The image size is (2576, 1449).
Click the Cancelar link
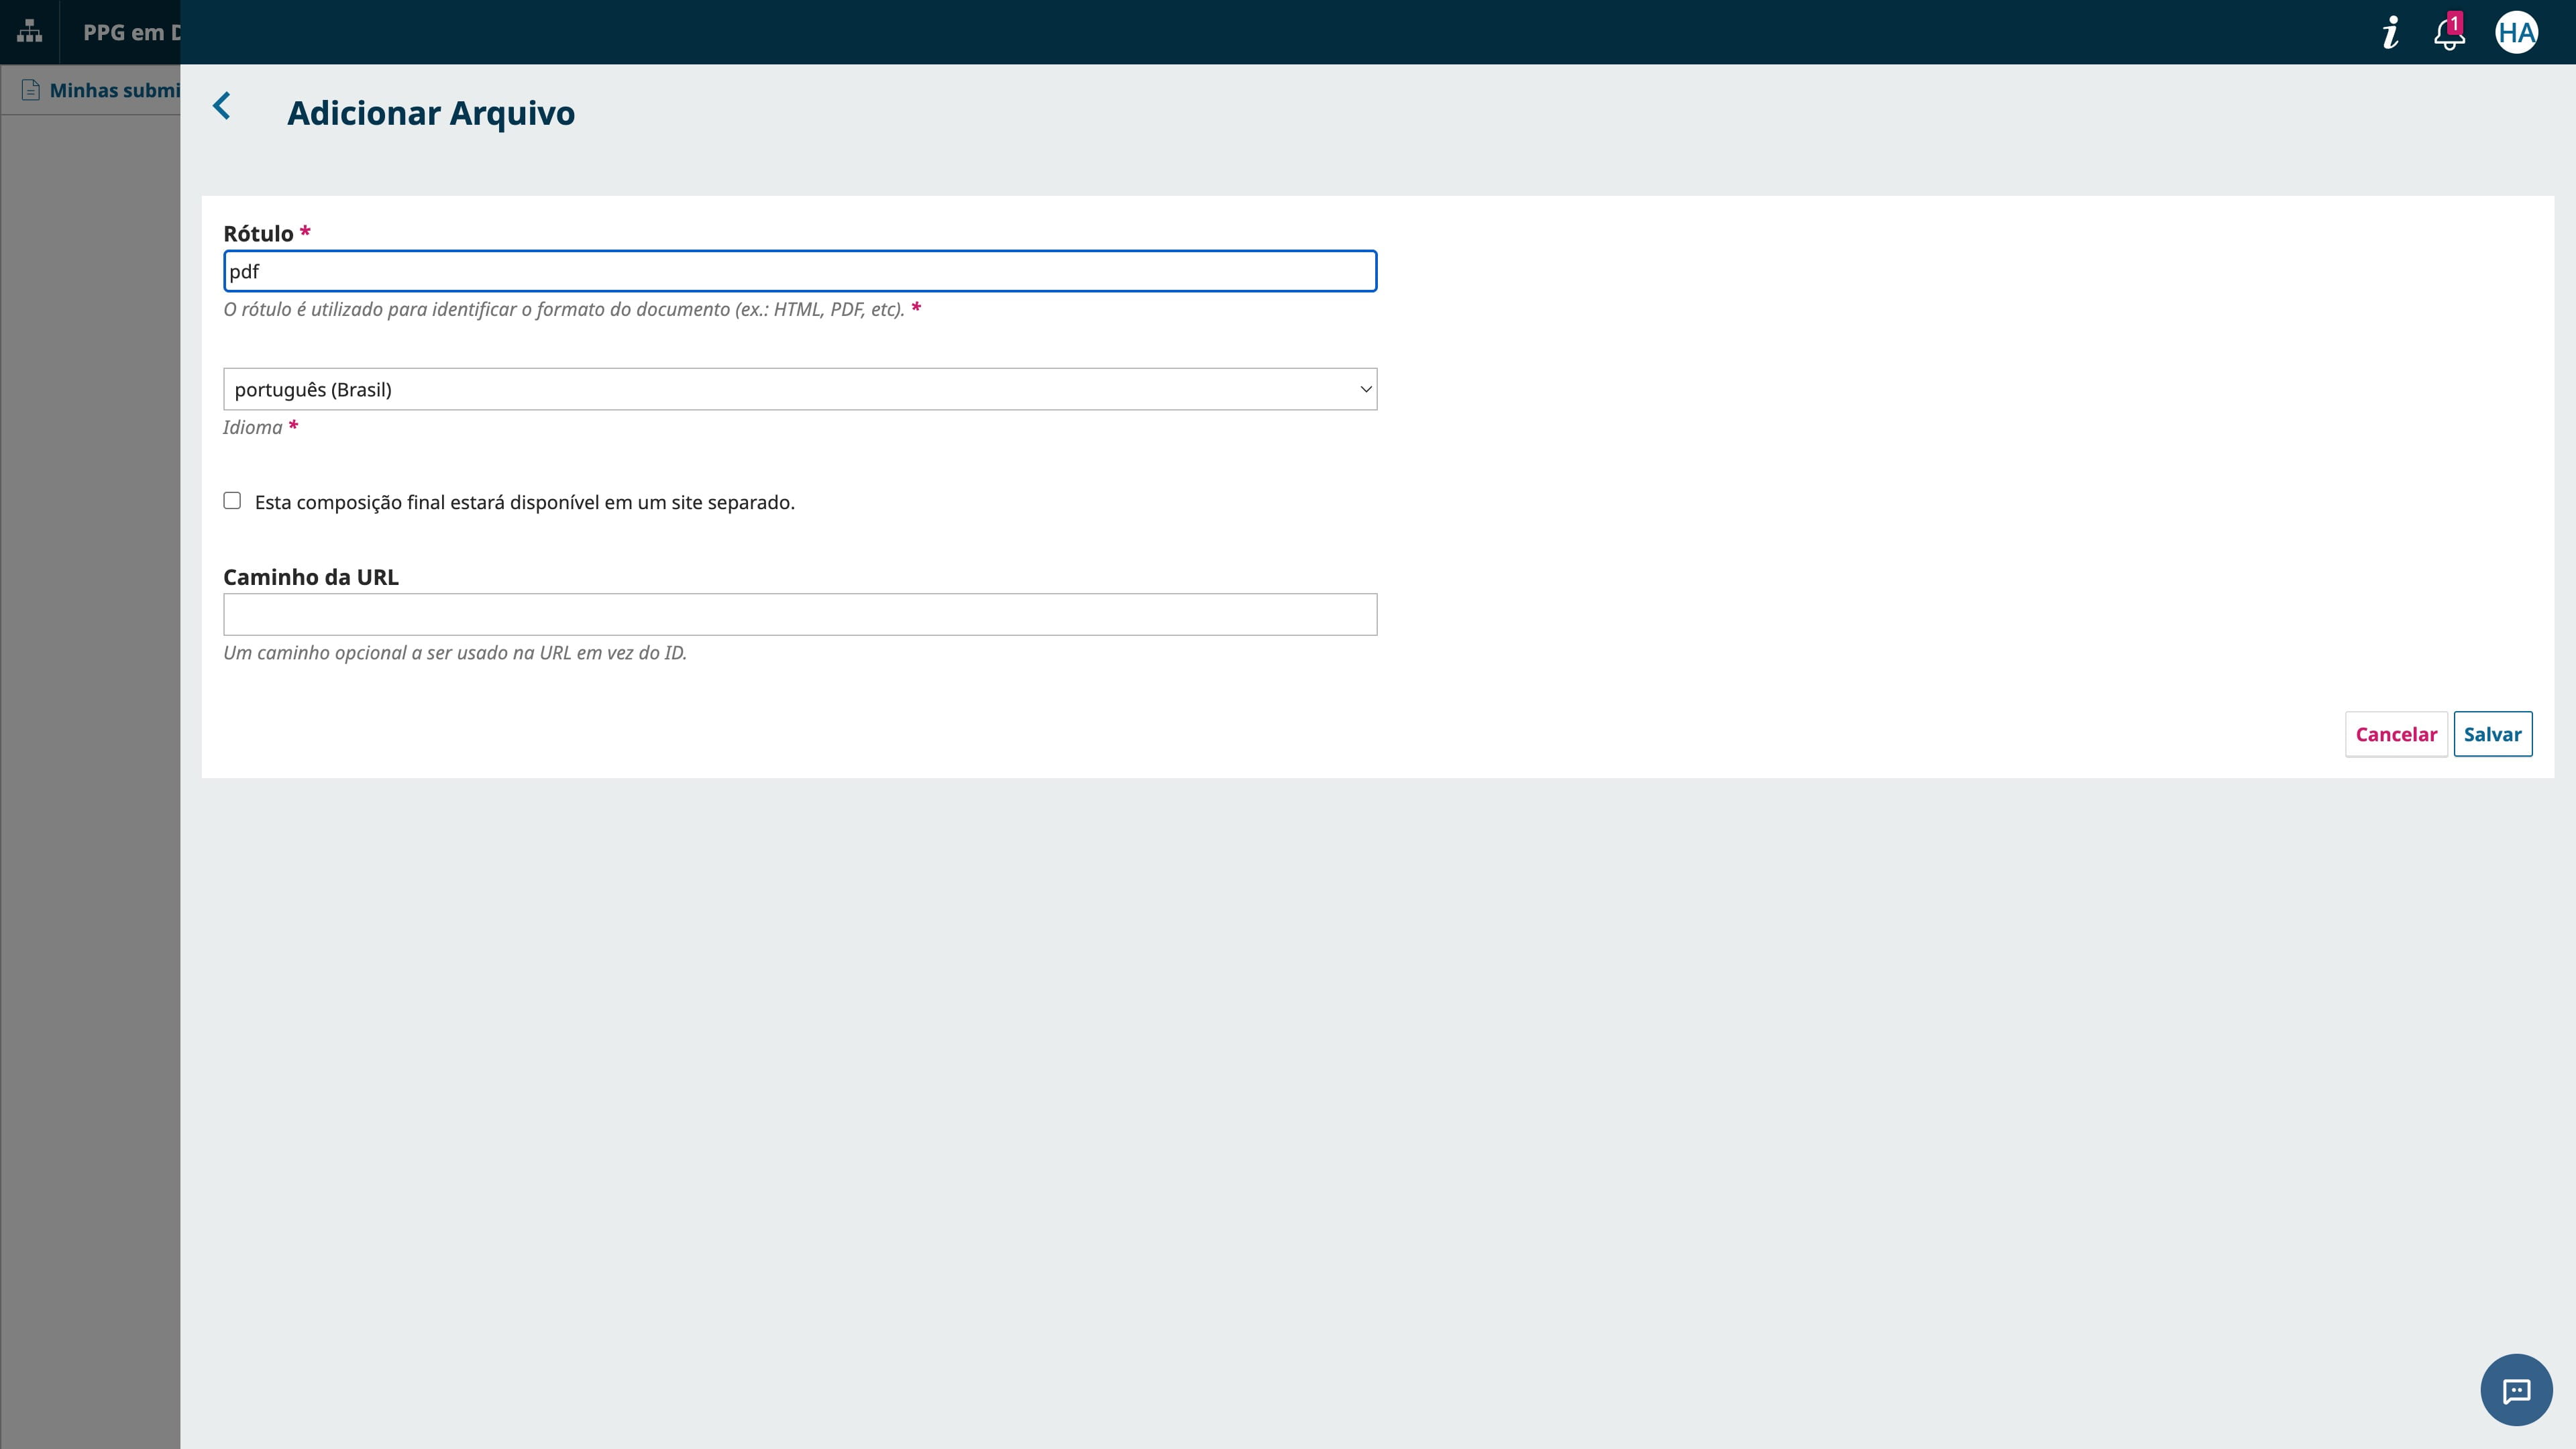tap(2396, 733)
